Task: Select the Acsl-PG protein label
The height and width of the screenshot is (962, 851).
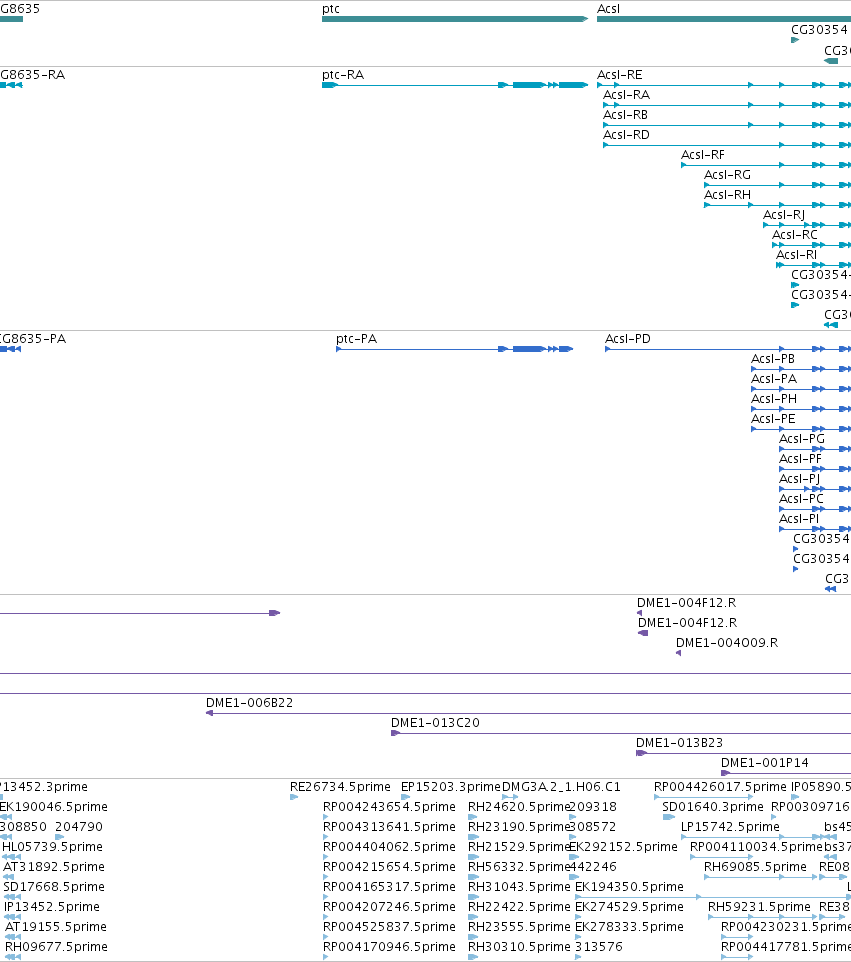Action: point(802,439)
